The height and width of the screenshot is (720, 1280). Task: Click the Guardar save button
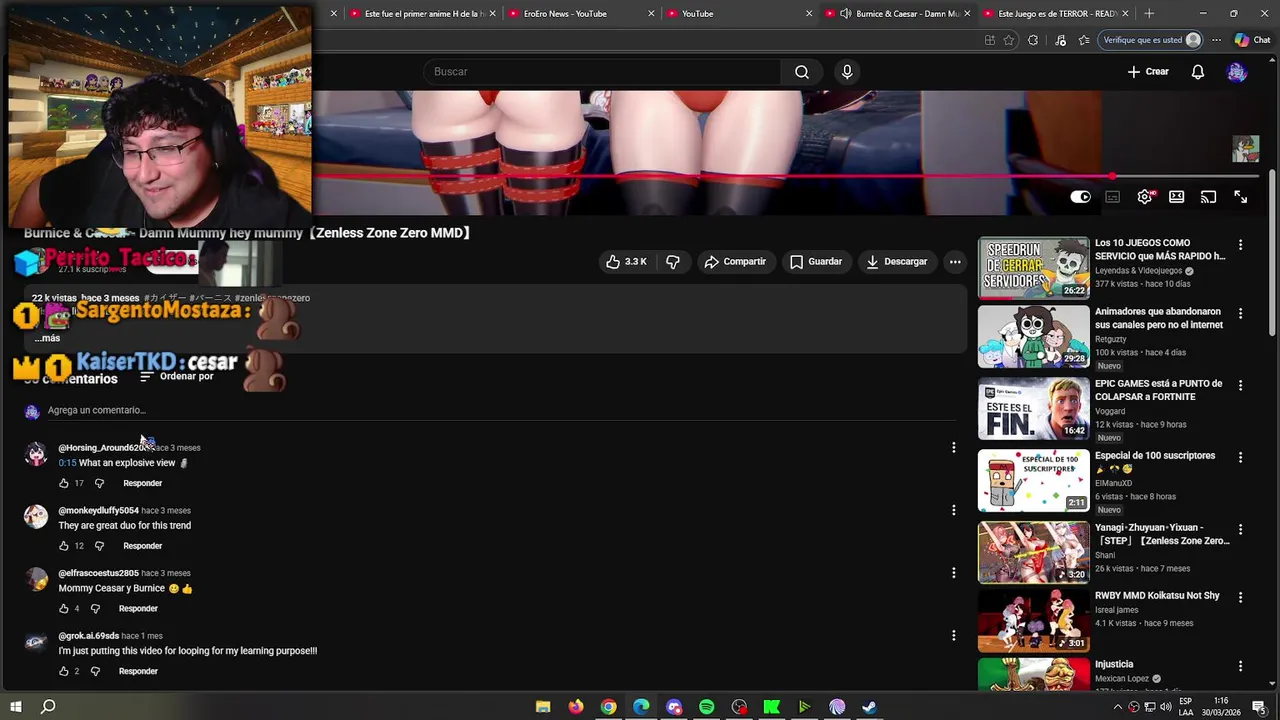coord(816,262)
